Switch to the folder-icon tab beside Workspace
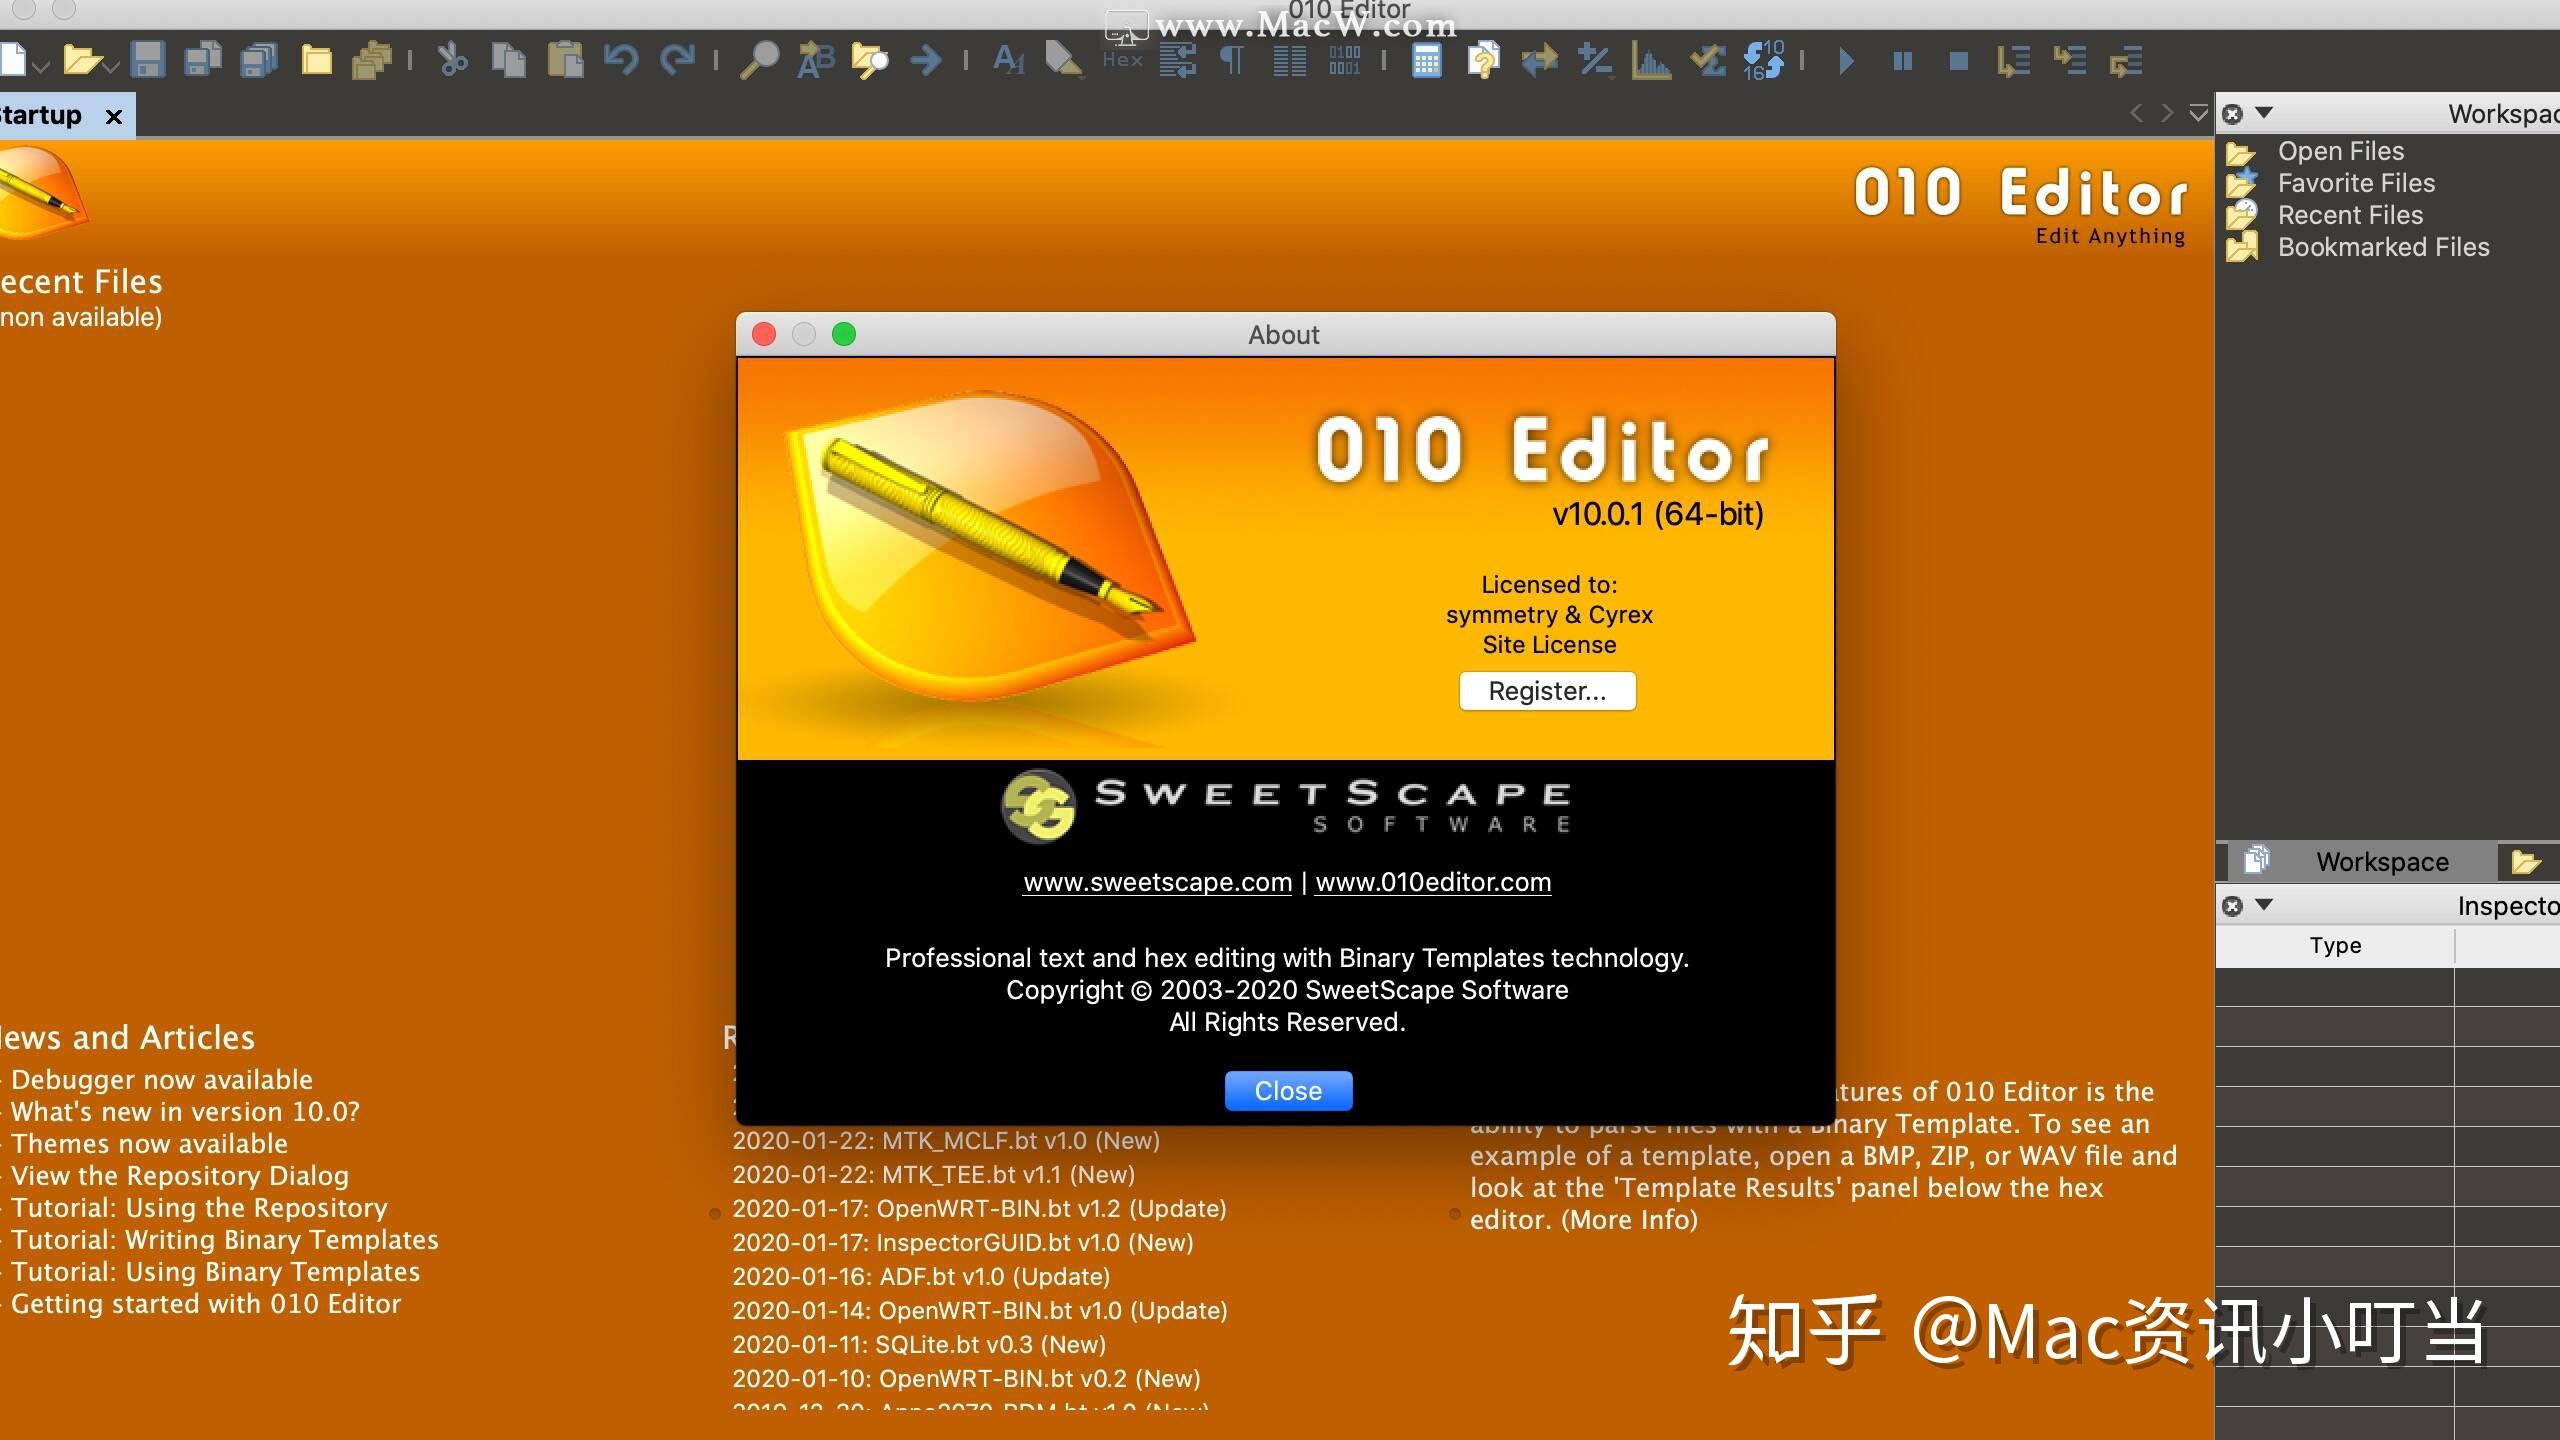The height and width of the screenshot is (1440, 2560). [x=2526, y=862]
